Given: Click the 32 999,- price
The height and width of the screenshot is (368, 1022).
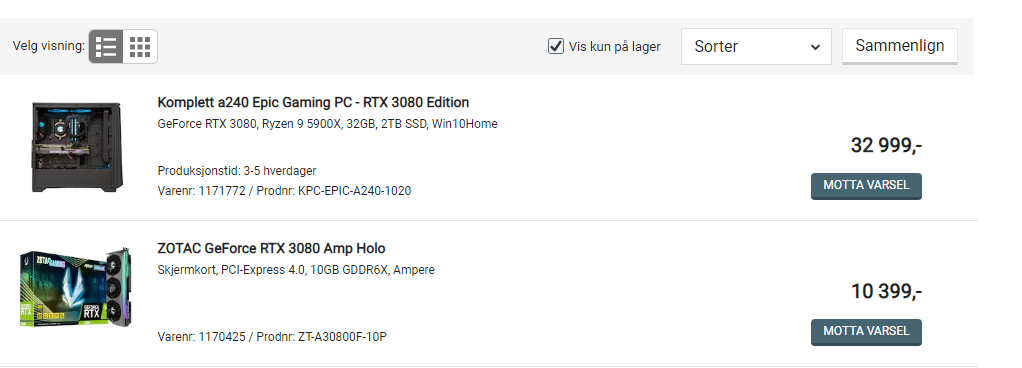Looking at the screenshot, I should tap(886, 145).
